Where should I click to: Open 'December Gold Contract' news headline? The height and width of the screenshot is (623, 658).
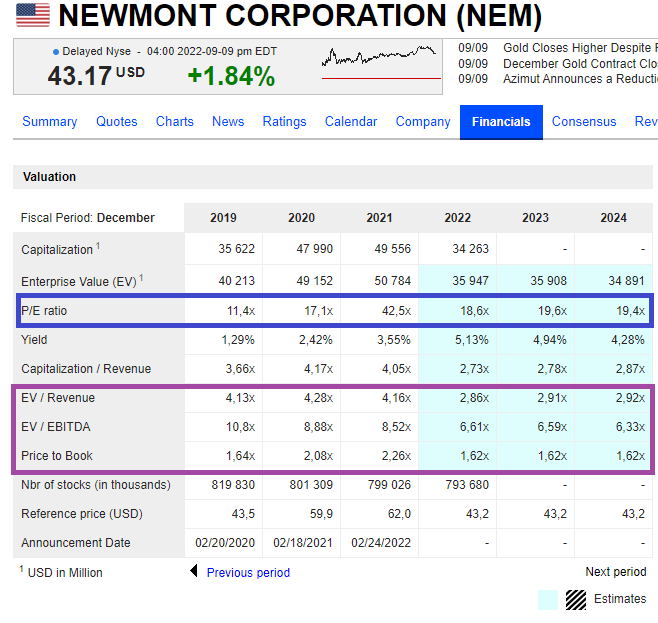[580, 63]
